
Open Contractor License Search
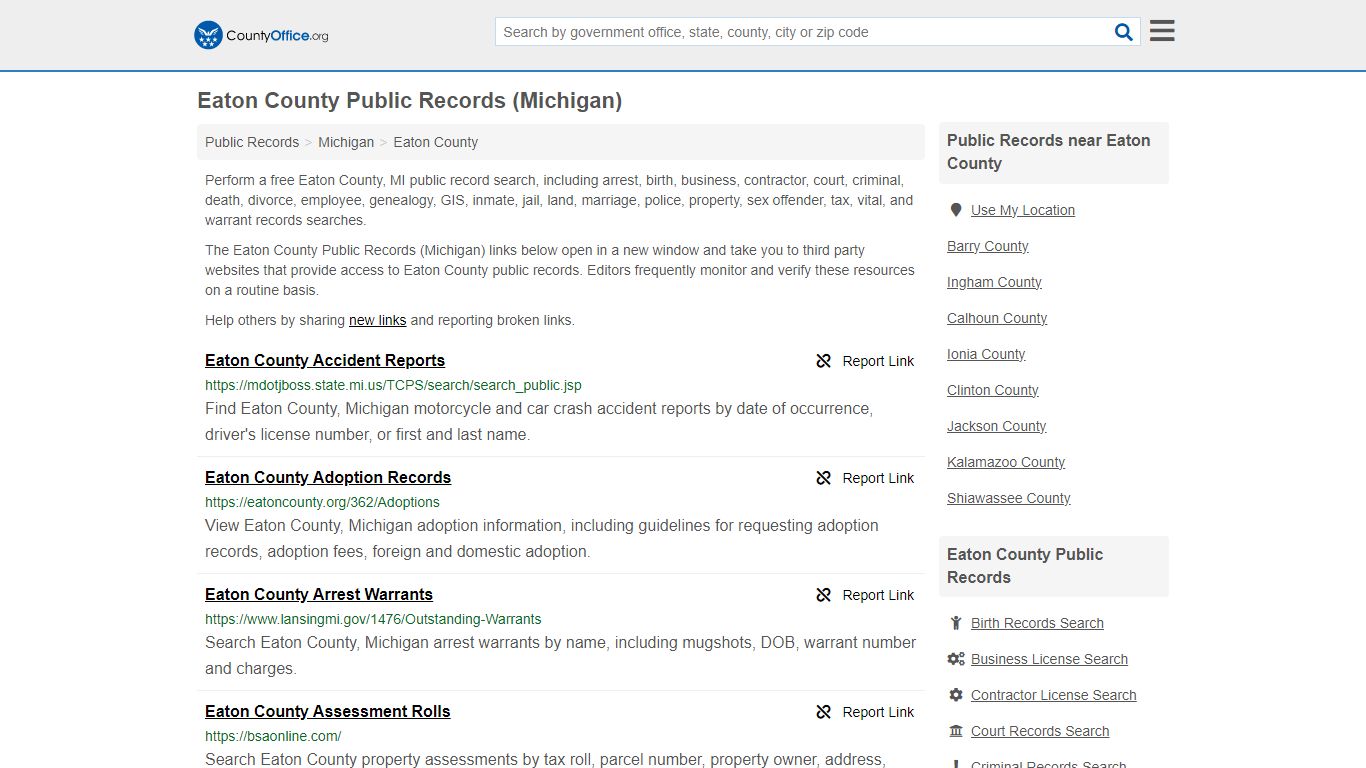[x=1053, y=695]
